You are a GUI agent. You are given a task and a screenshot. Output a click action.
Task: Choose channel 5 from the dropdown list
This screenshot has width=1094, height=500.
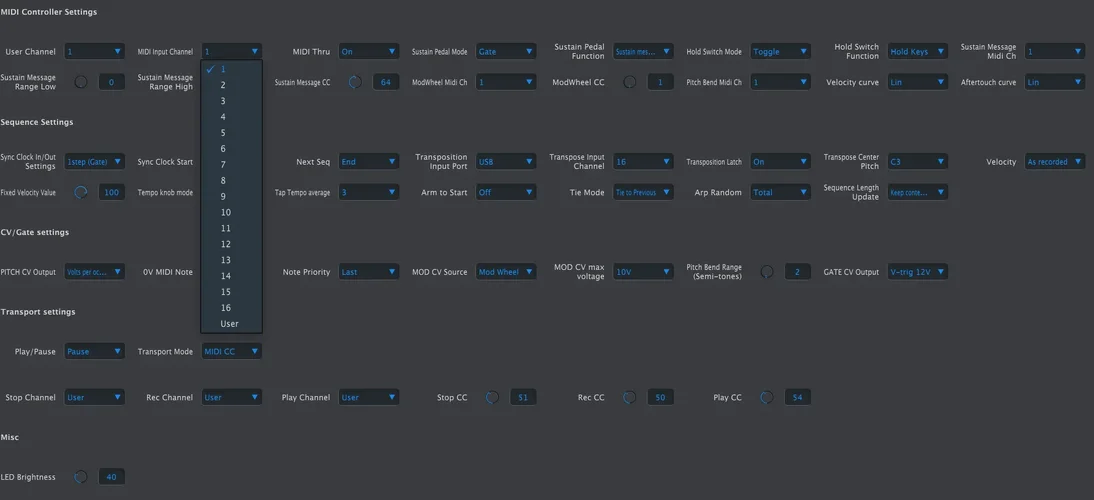tap(232, 132)
